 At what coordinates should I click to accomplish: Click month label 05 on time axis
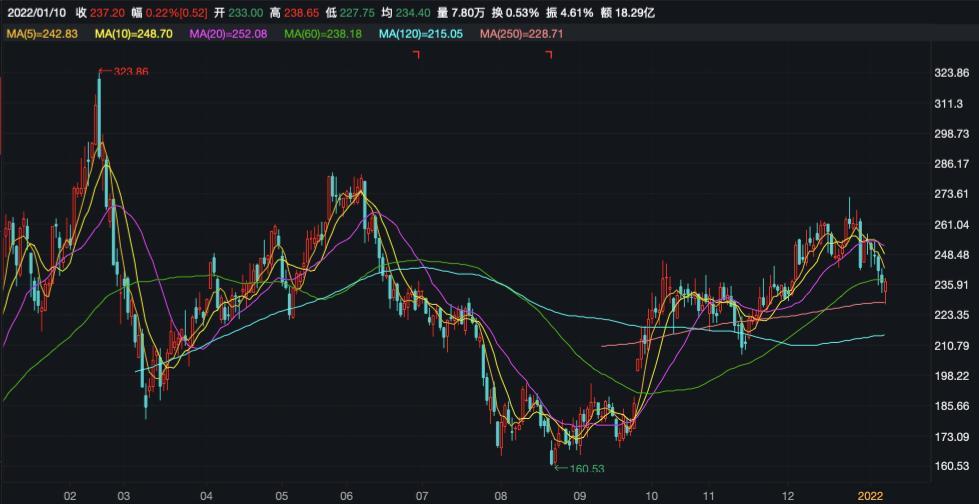point(281,496)
